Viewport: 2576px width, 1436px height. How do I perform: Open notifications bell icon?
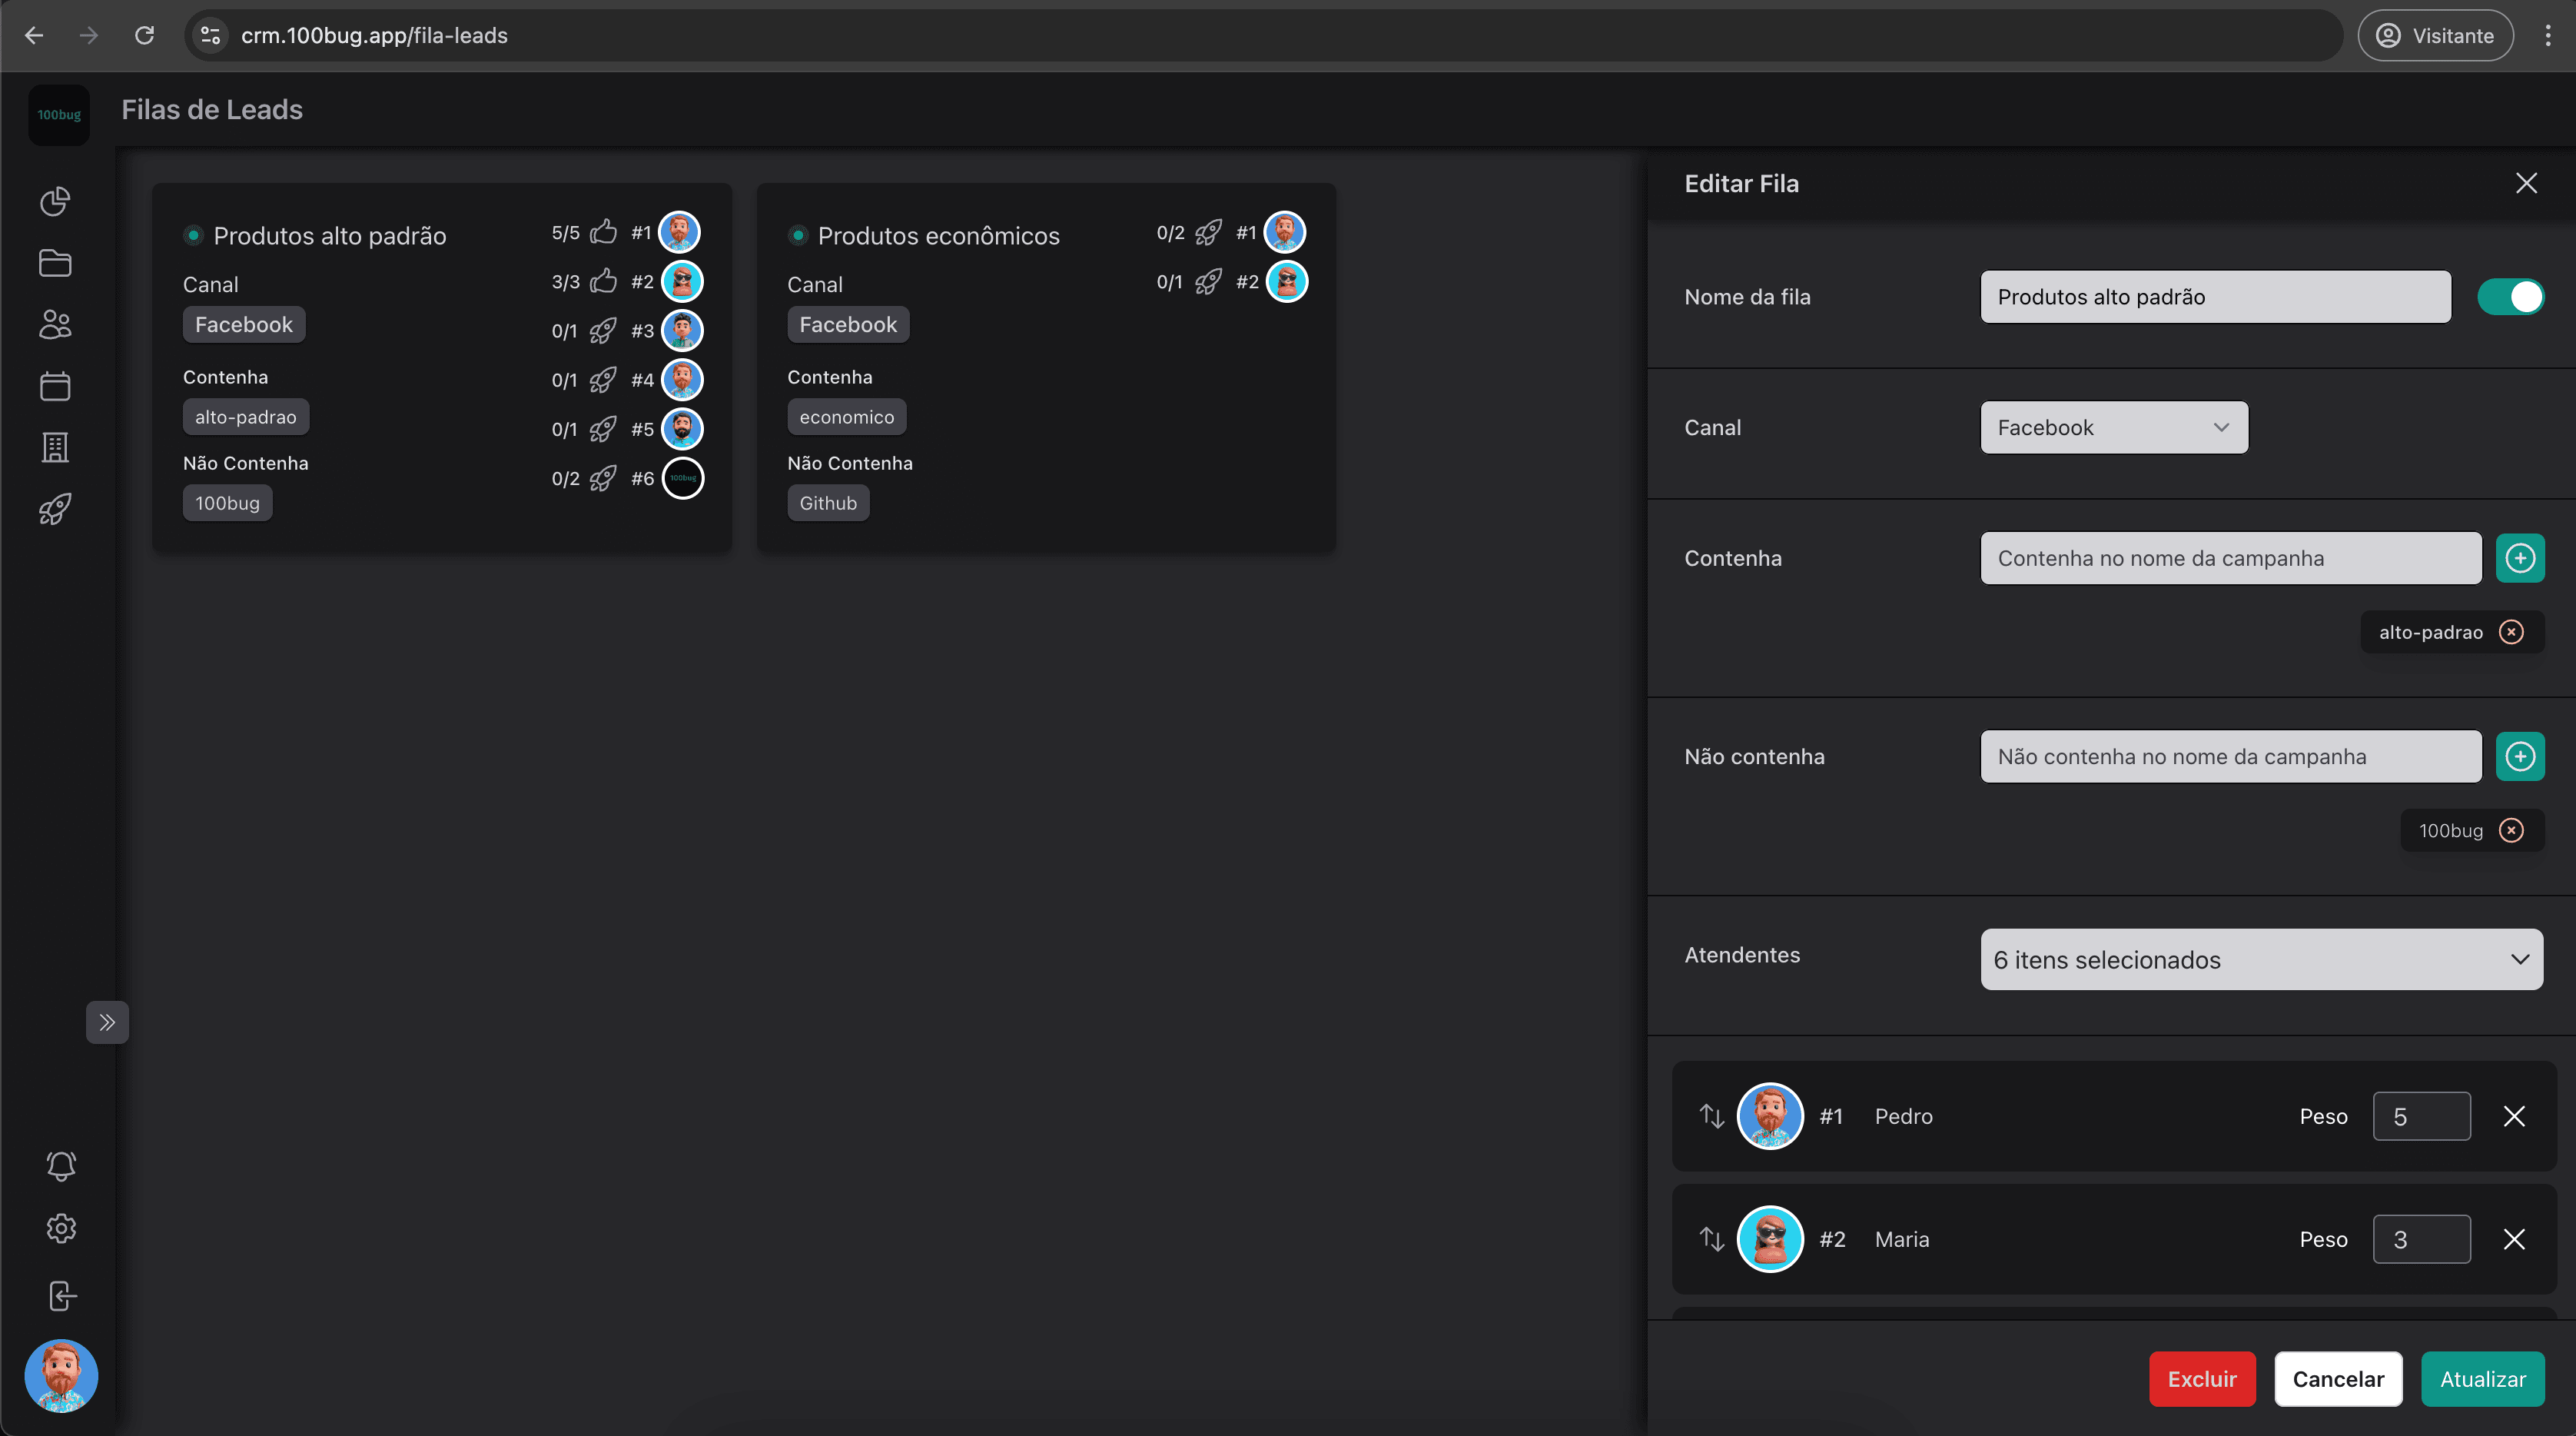point(61,1166)
